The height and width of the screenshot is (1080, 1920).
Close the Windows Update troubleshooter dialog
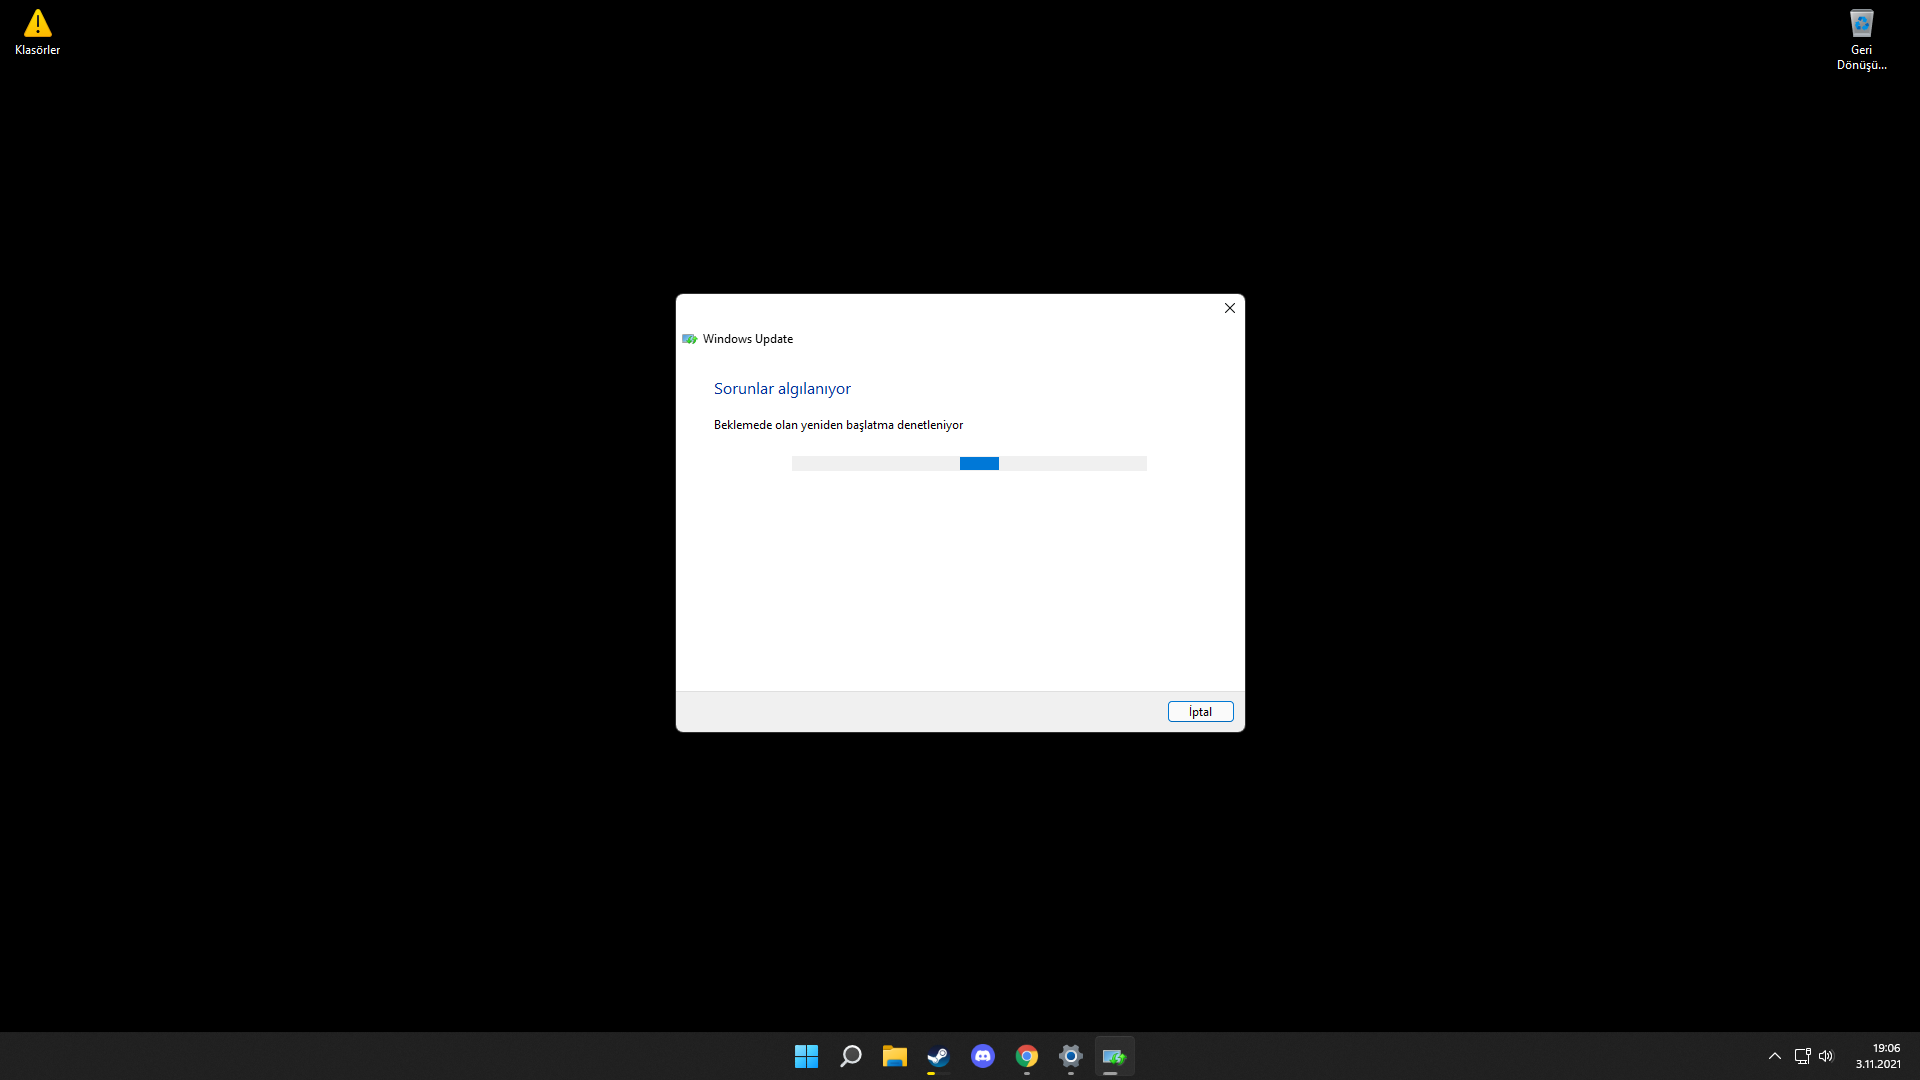pos(1230,308)
